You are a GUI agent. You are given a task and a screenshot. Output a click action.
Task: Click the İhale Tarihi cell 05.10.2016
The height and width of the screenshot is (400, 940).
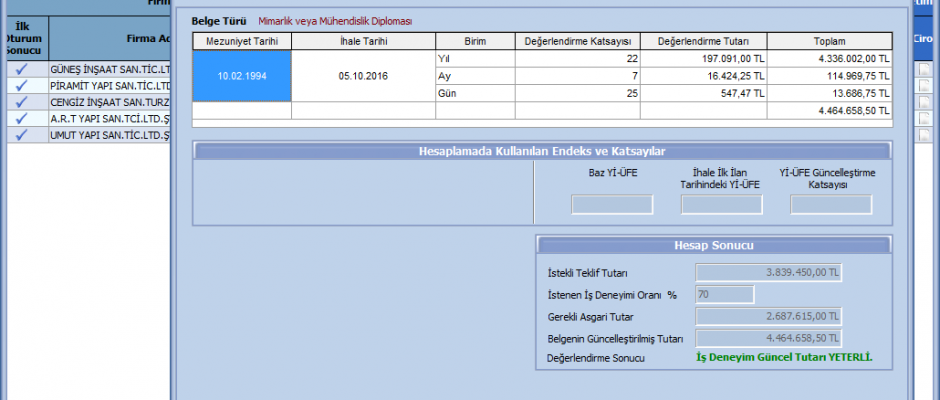(x=364, y=76)
